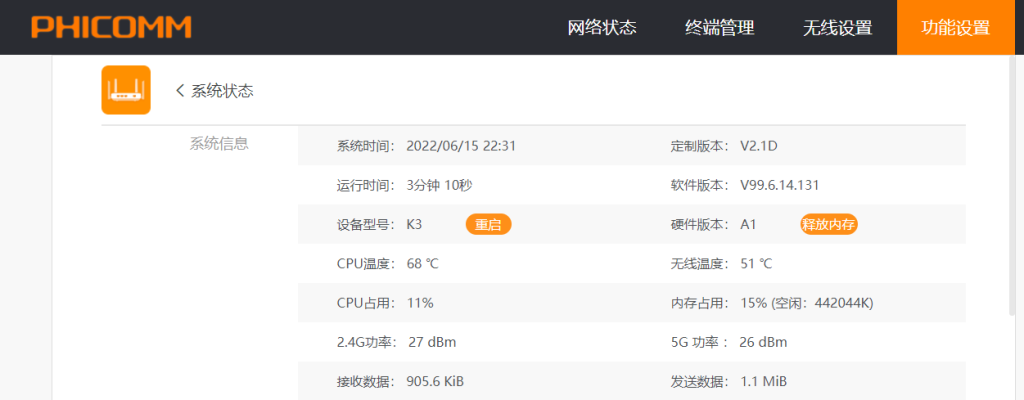Viewport: 1024px width, 400px height.
Task: Click the software version V99.6.14.131
Action: pos(780,185)
